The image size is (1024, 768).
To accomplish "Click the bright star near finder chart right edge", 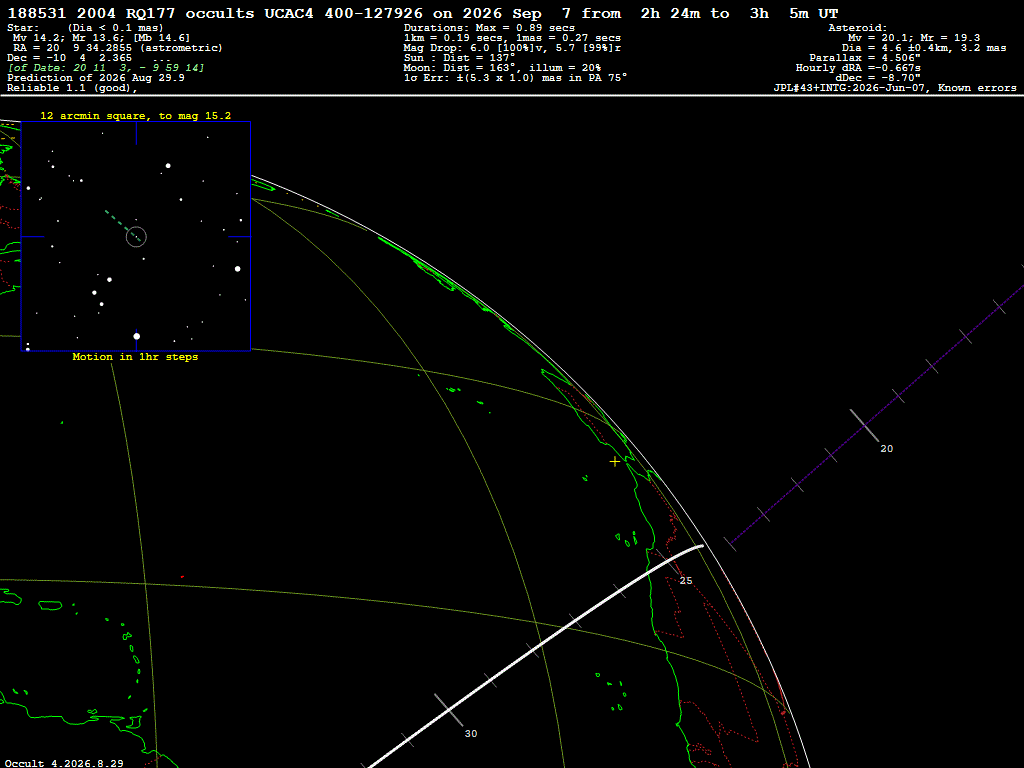I will click(x=238, y=269).
